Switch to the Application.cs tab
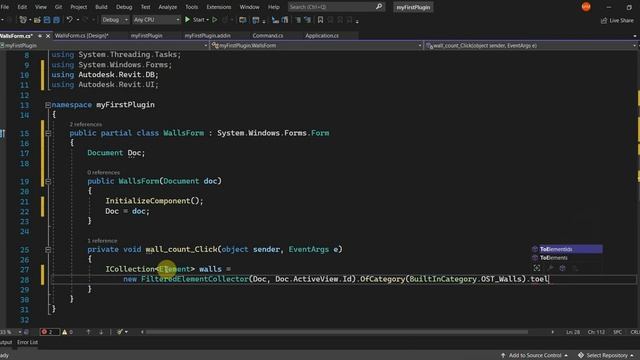 pos(322,36)
